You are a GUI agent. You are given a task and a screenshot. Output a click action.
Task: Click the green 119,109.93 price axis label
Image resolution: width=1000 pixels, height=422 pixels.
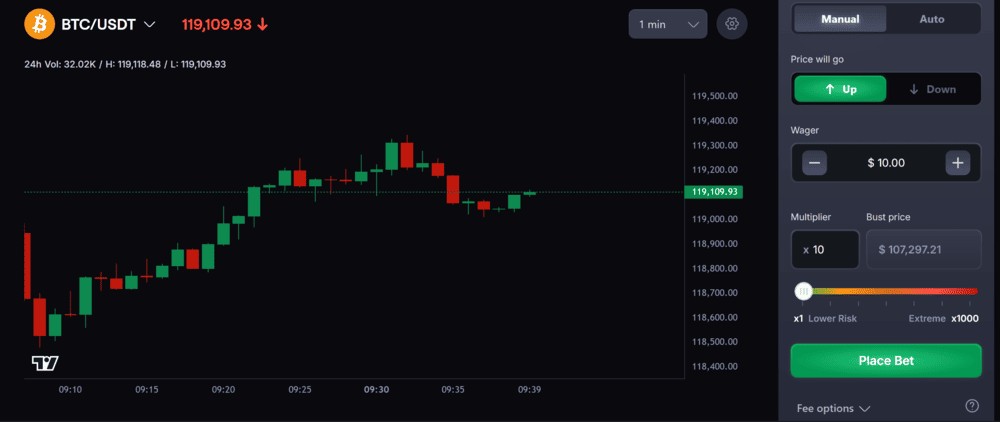pos(715,192)
